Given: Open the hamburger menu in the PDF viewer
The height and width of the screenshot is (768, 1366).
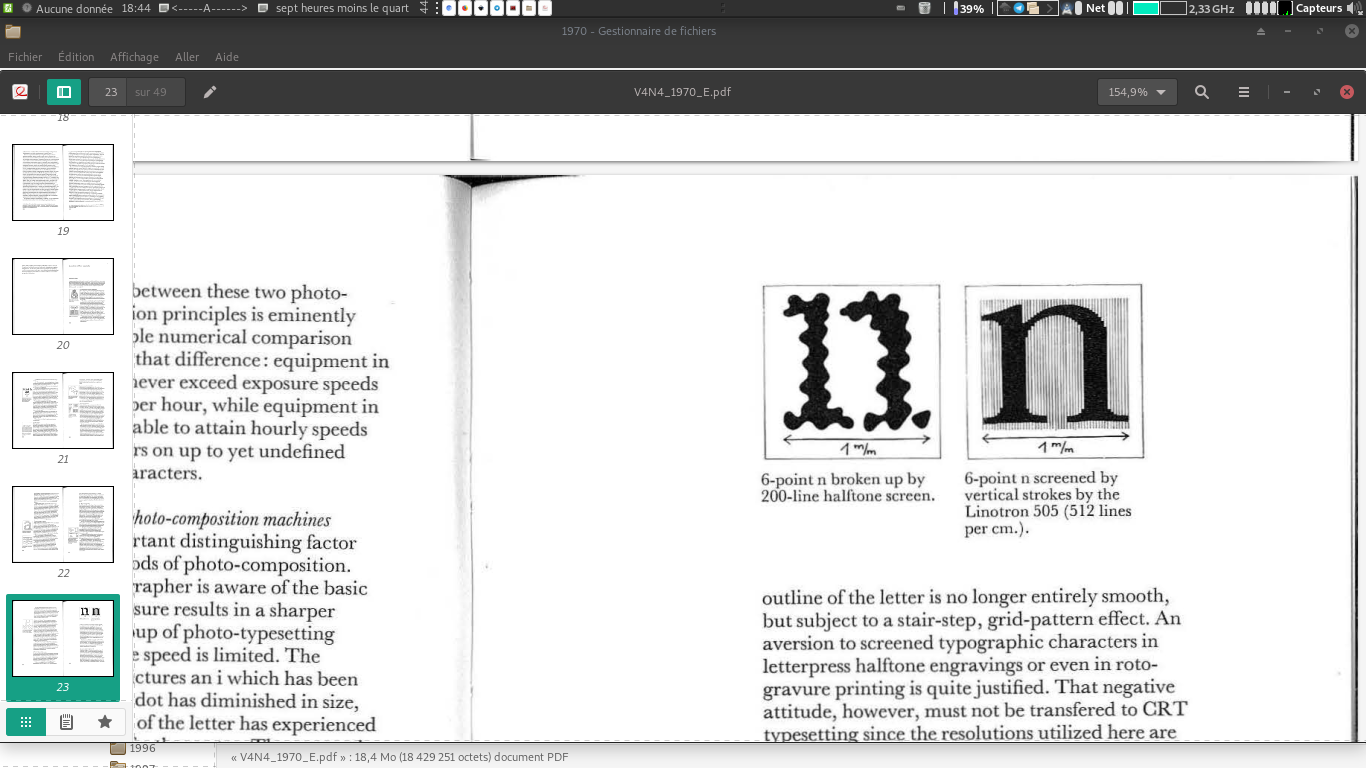Looking at the screenshot, I should point(1244,92).
